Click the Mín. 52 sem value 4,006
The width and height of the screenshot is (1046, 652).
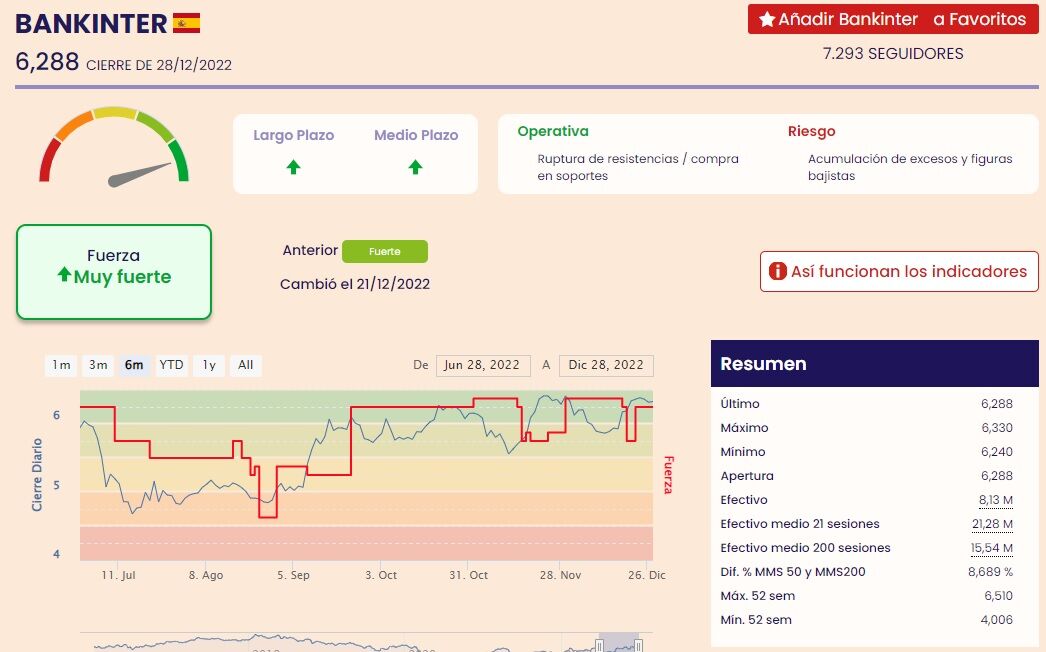pyautogui.click(x=997, y=620)
